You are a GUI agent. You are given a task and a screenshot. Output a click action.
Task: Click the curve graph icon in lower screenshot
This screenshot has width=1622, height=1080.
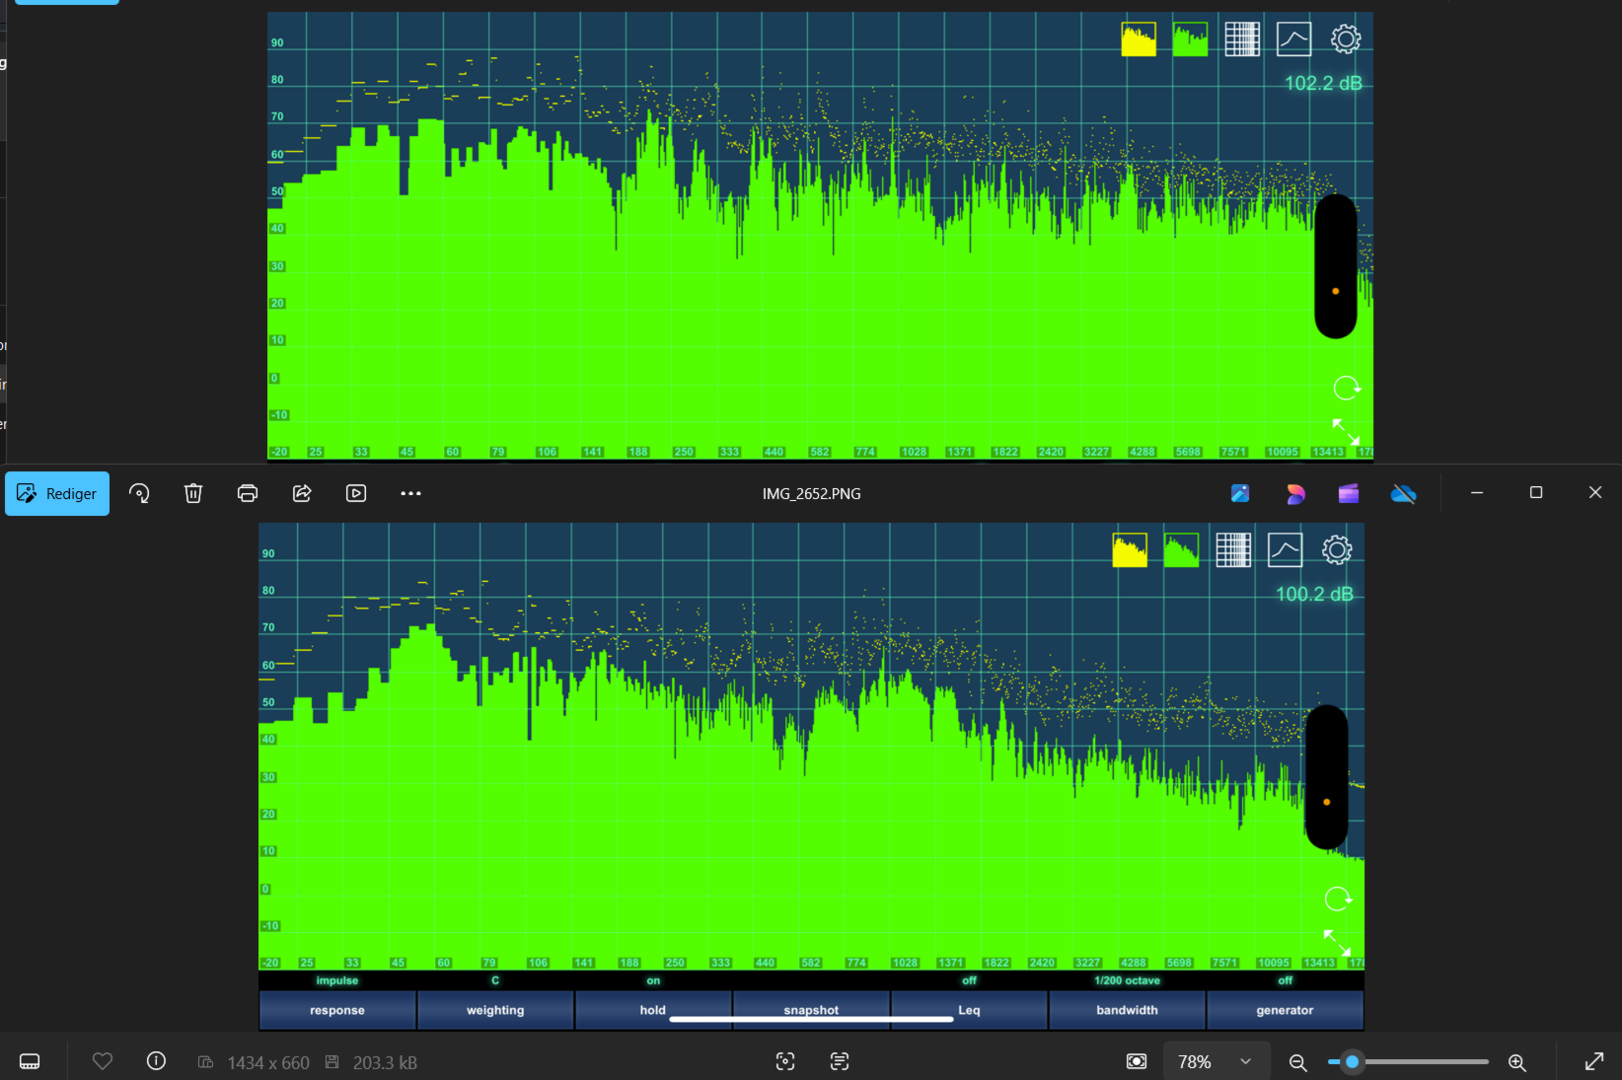click(x=1285, y=551)
